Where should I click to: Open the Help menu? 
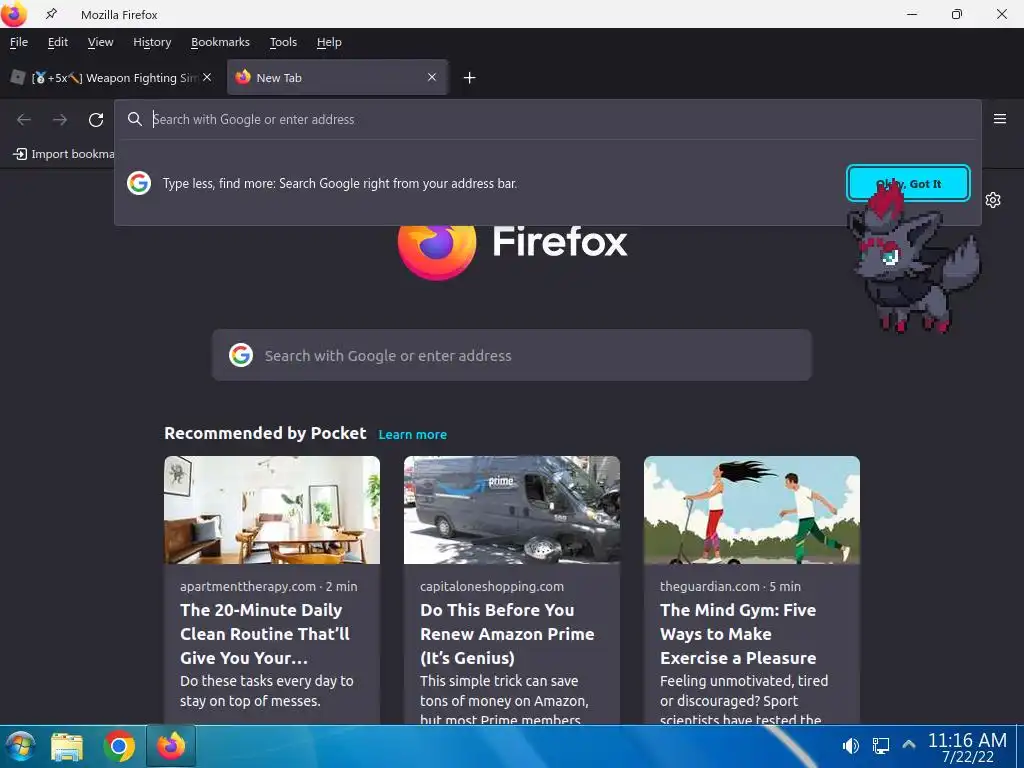point(329,42)
